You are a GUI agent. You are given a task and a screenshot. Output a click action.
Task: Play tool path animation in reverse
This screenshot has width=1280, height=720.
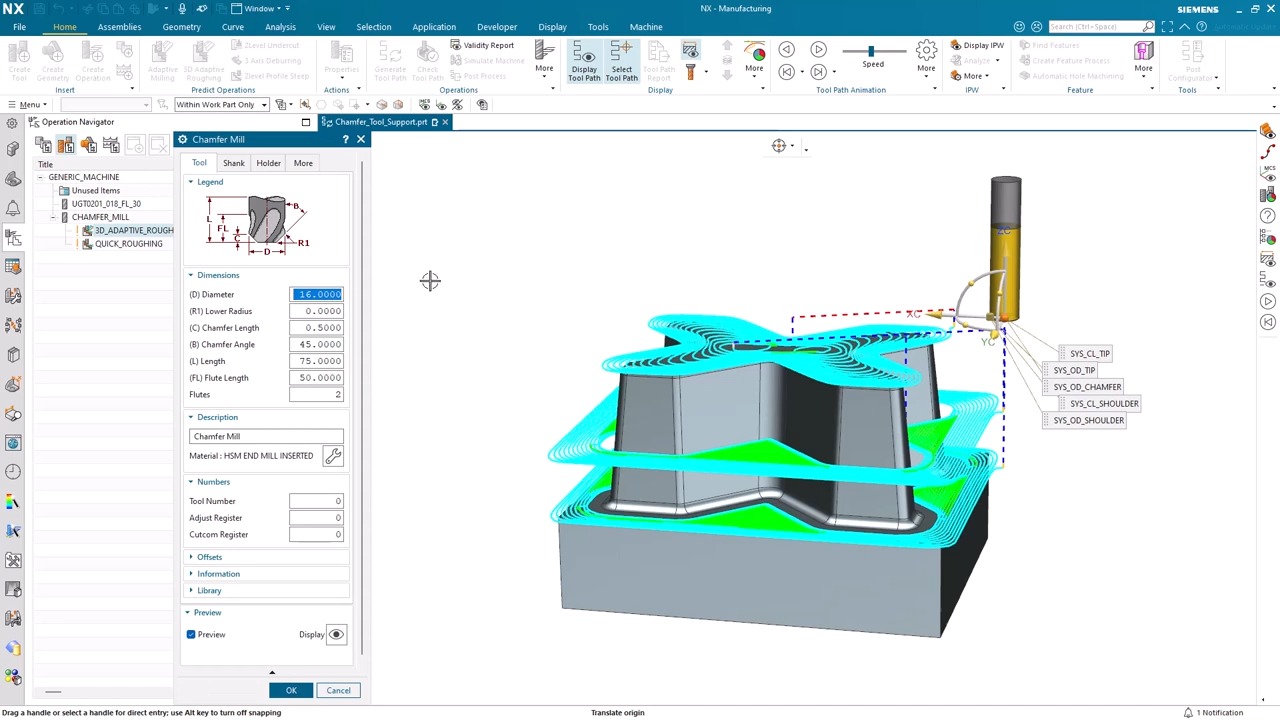click(787, 49)
